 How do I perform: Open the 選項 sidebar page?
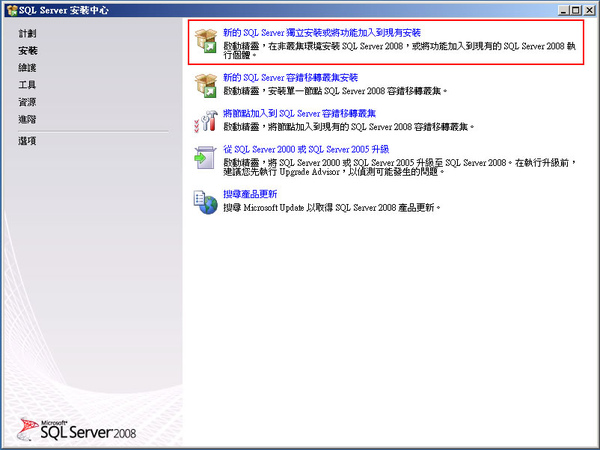click(x=27, y=141)
